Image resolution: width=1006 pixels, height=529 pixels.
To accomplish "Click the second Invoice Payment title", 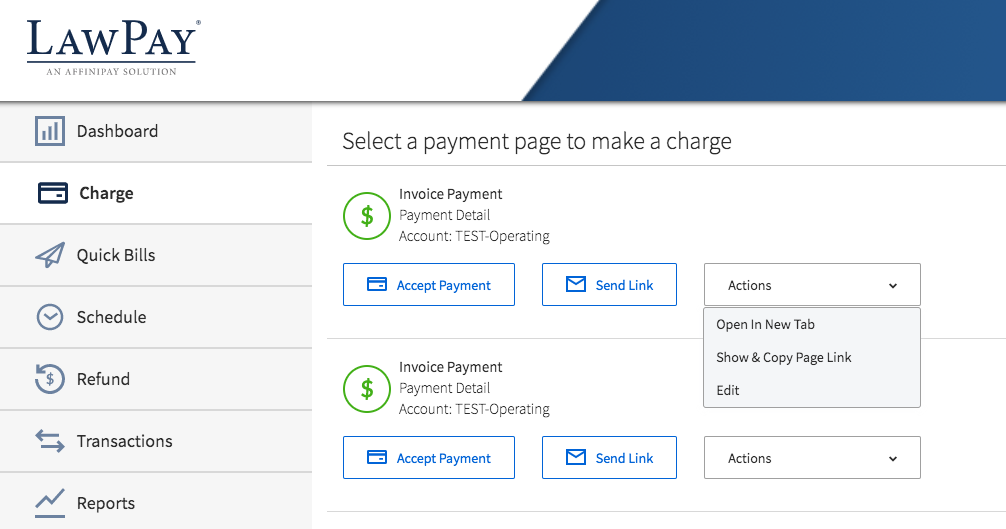I will tap(450, 367).
